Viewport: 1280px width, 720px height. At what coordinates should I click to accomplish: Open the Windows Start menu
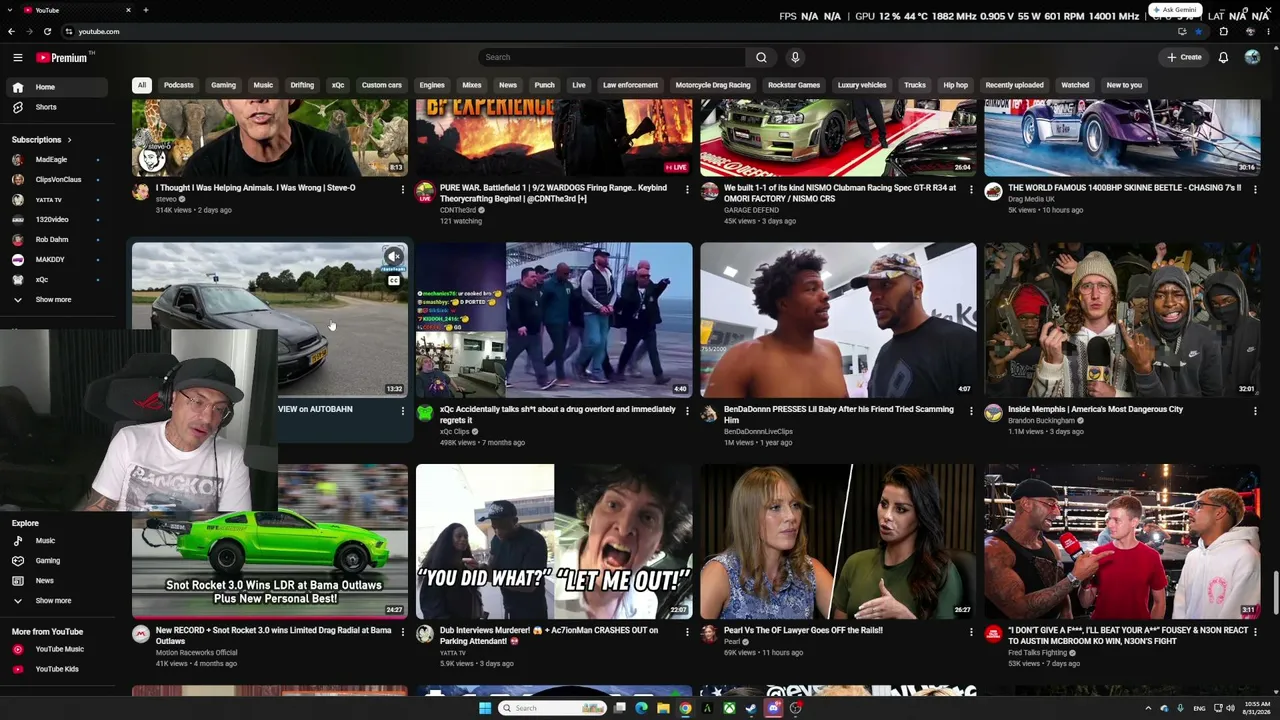[x=485, y=708]
